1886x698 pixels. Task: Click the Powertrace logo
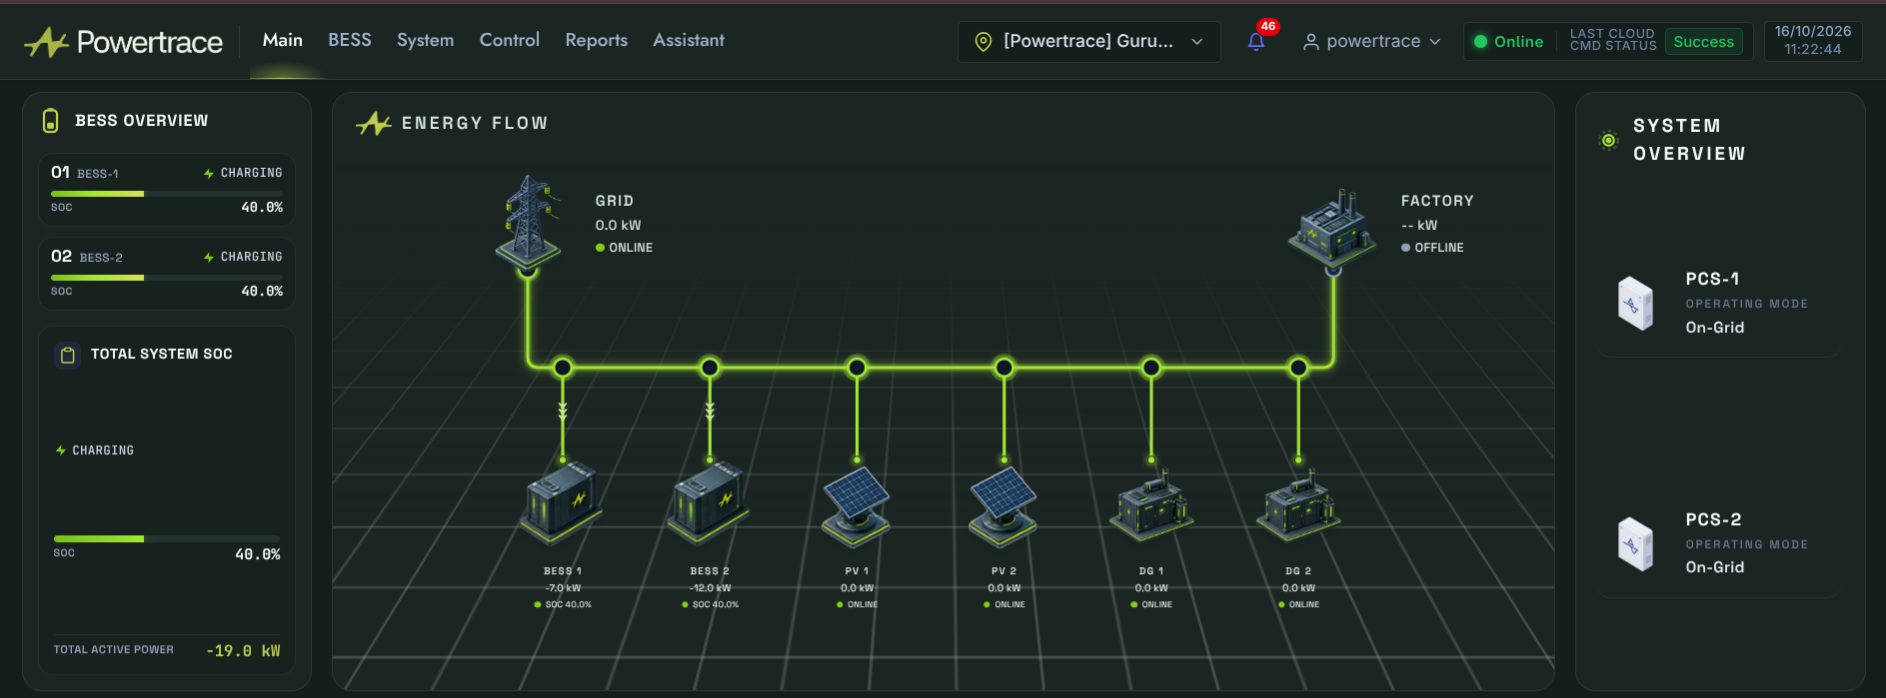coord(123,42)
